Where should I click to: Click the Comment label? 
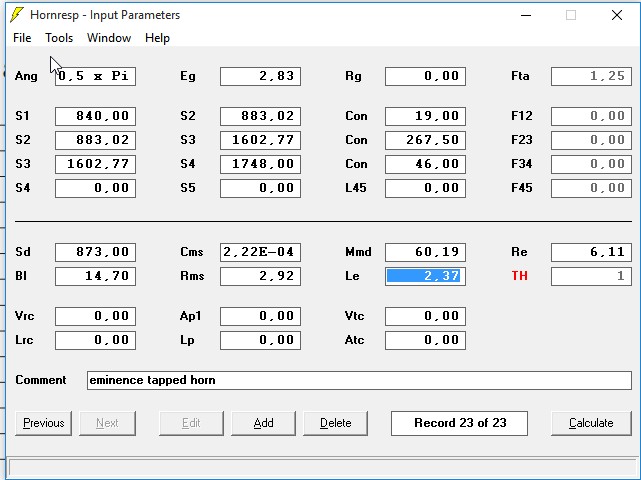coord(40,380)
